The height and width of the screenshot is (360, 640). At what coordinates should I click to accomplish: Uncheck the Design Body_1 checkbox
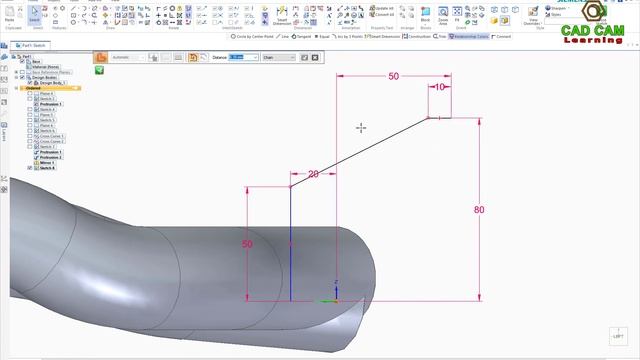point(30,83)
